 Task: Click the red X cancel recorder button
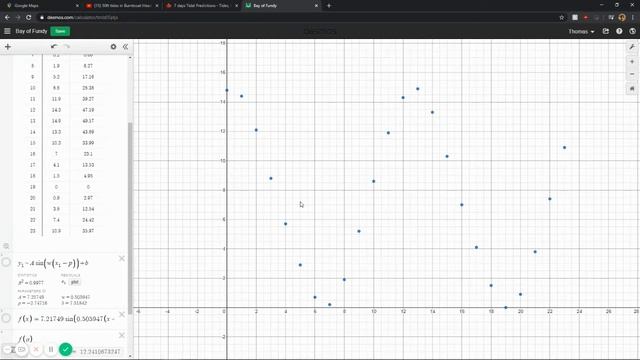(36, 349)
